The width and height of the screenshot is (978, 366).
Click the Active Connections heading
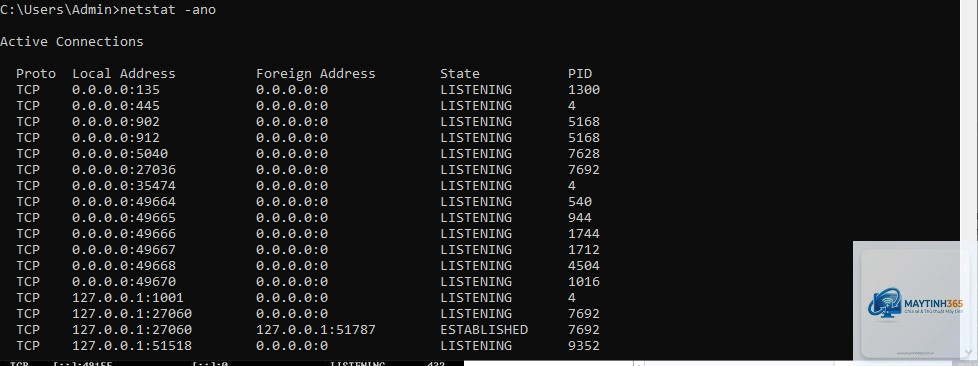tap(72, 42)
